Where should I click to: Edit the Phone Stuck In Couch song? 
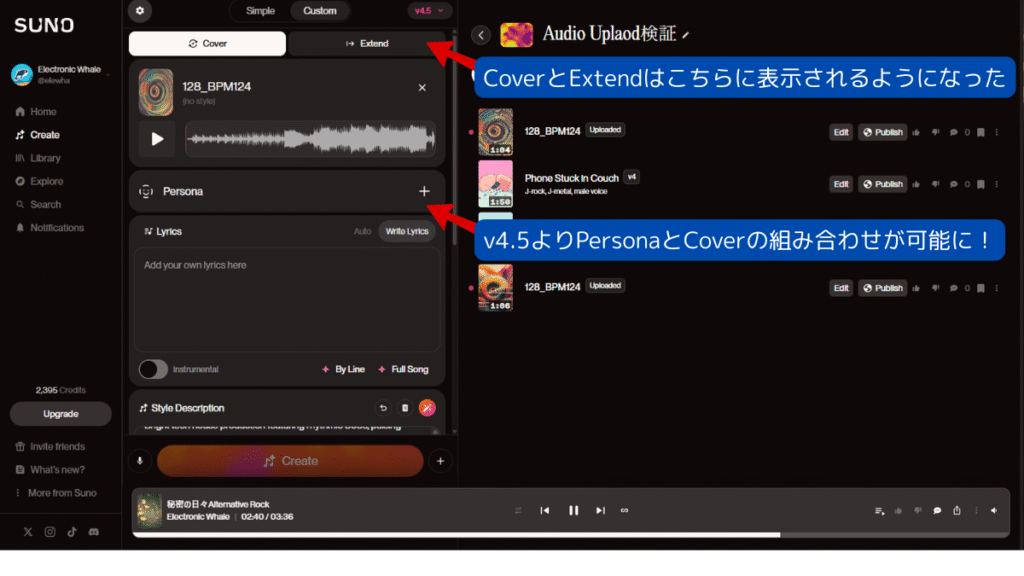(x=841, y=184)
